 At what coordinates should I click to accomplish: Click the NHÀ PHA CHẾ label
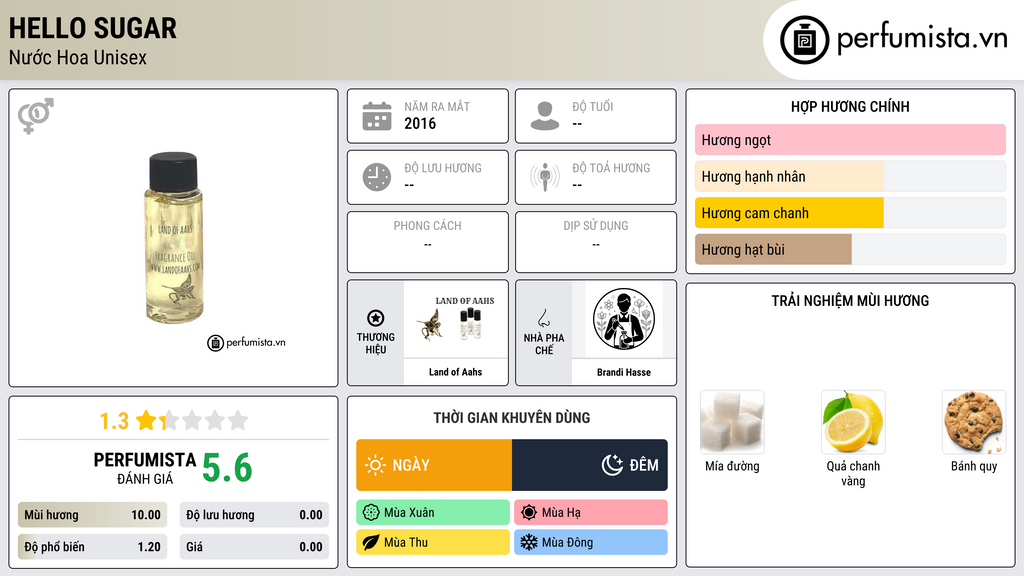coord(544,344)
